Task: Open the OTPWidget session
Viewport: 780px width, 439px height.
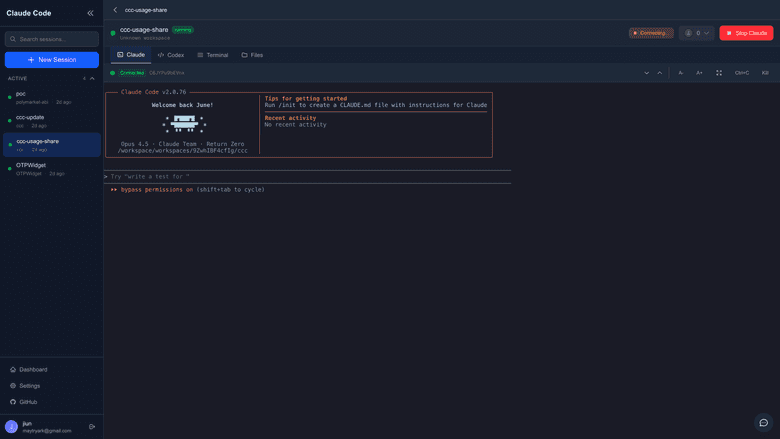Action: coord(52,169)
